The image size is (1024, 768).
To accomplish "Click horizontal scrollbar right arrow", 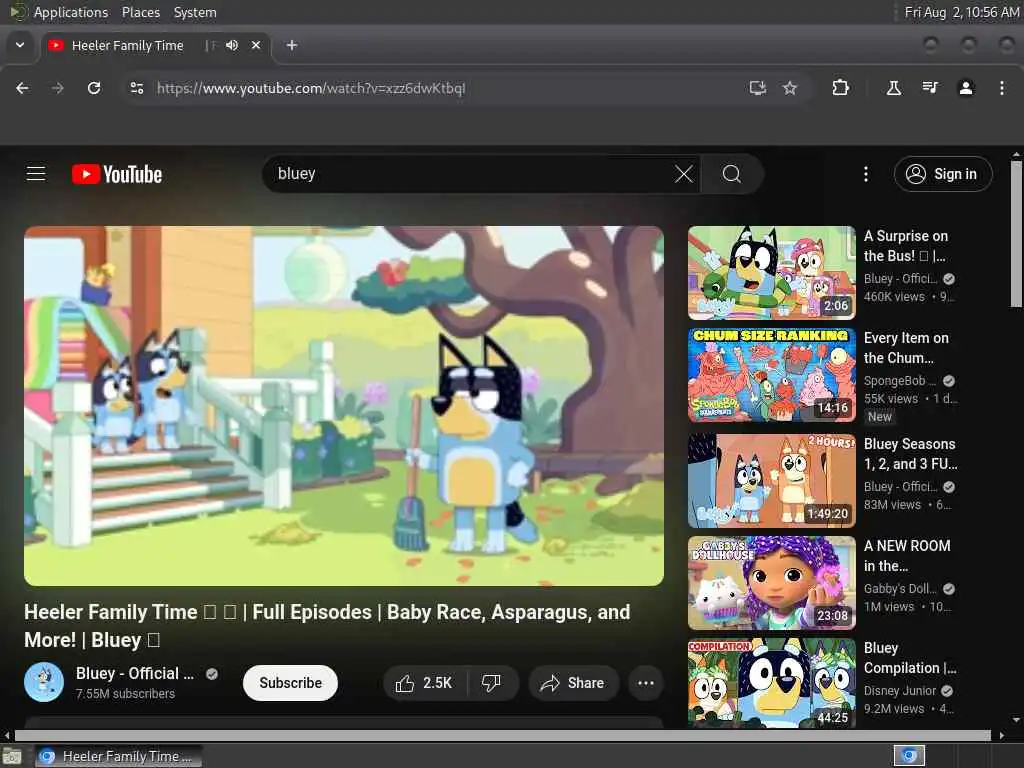I will (x=1002, y=735).
